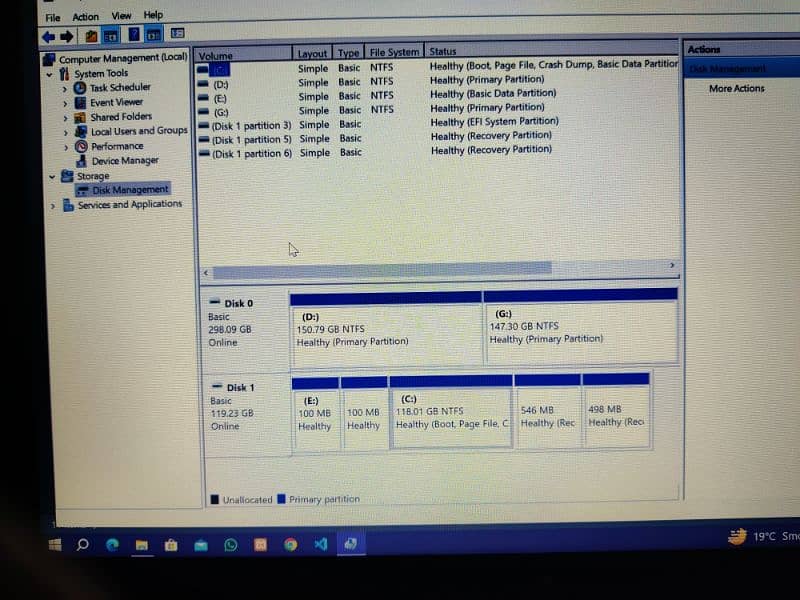Sort by File System column header
The height and width of the screenshot is (600, 800).
394,52
